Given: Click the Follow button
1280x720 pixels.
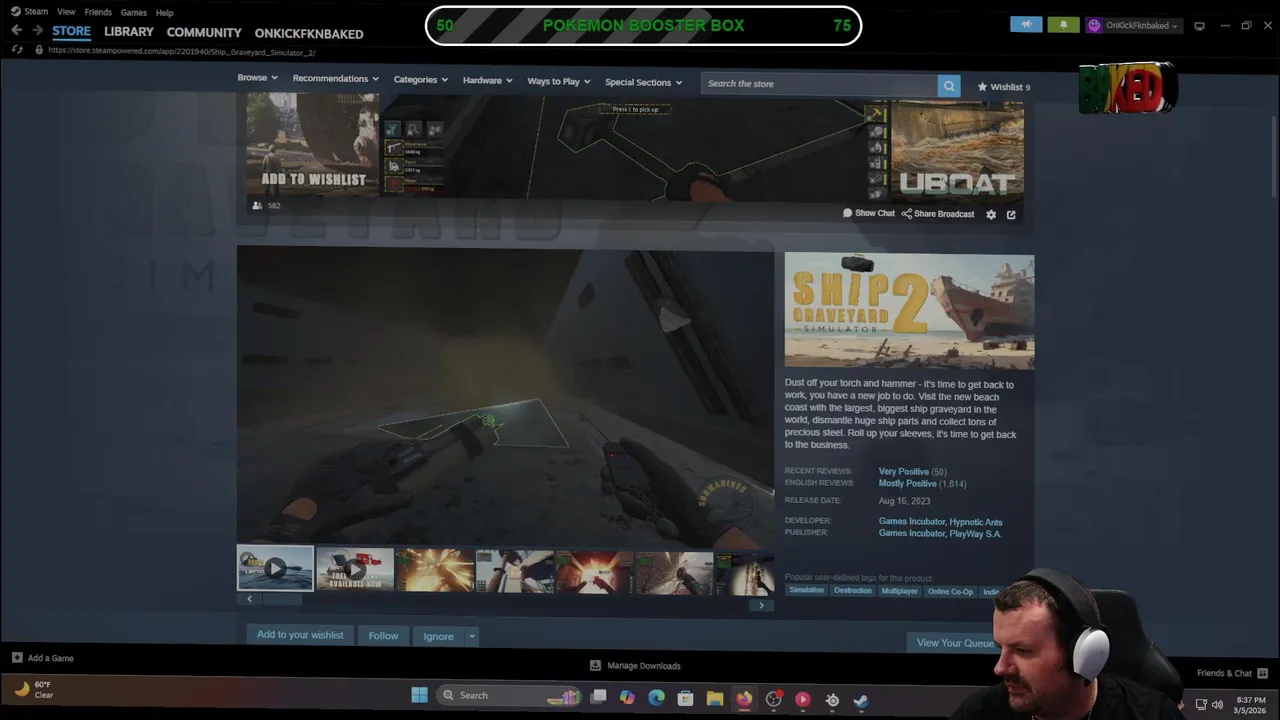Looking at the screenshot, I should coord(383,636).
